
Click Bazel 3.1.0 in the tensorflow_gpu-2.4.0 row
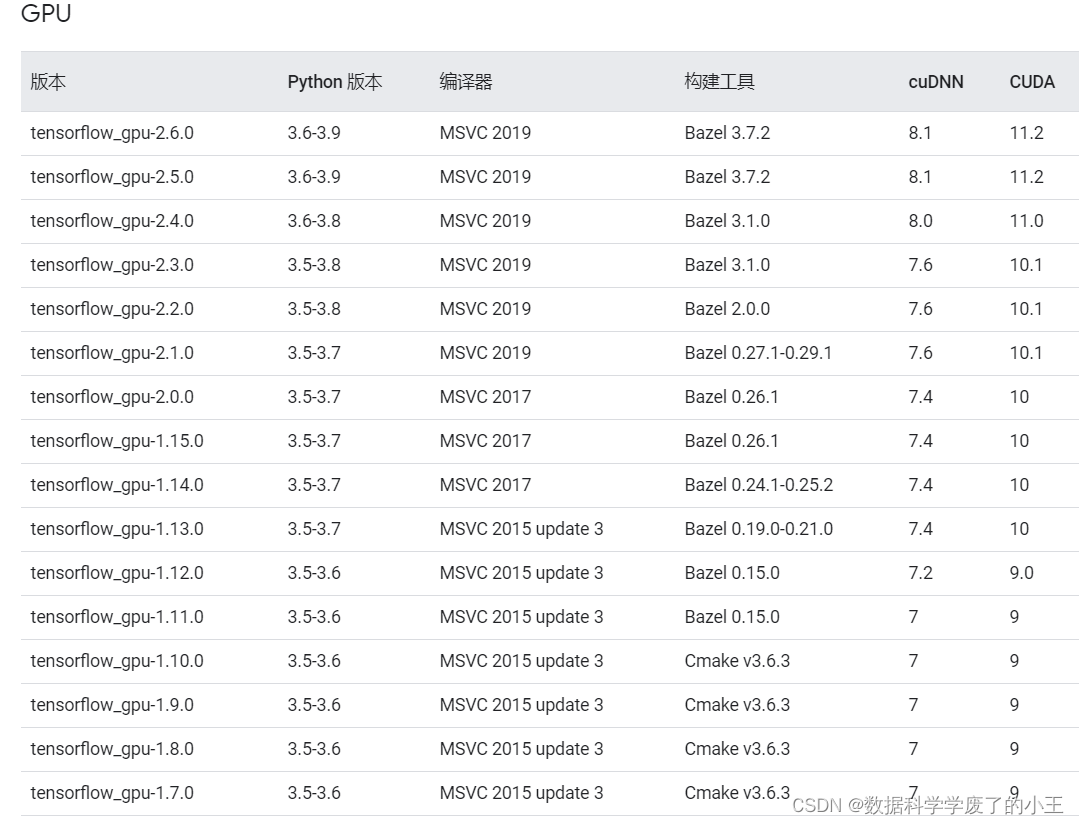(x=727, y=221)
